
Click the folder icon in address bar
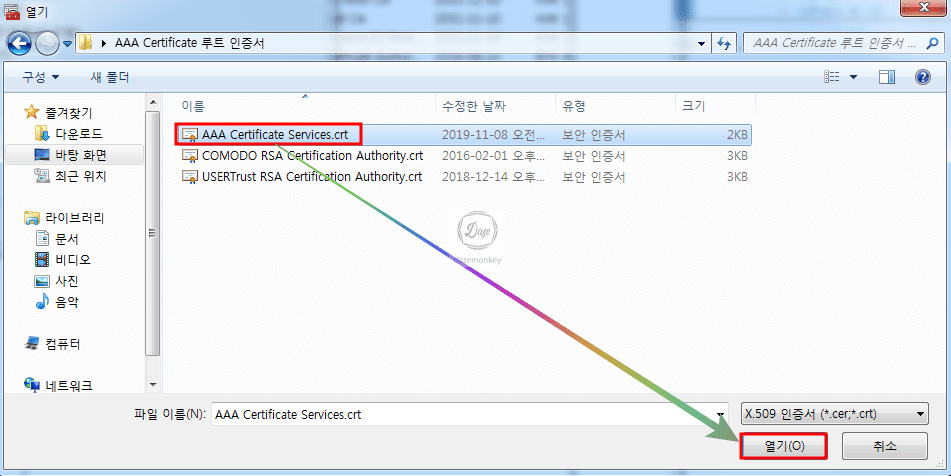coord(86,43)
